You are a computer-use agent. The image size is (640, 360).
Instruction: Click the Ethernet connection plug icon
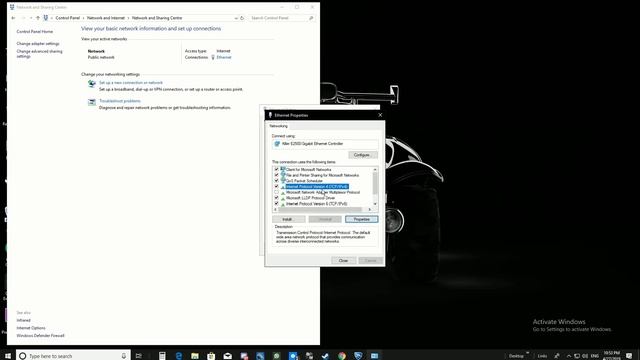point(213,57)
